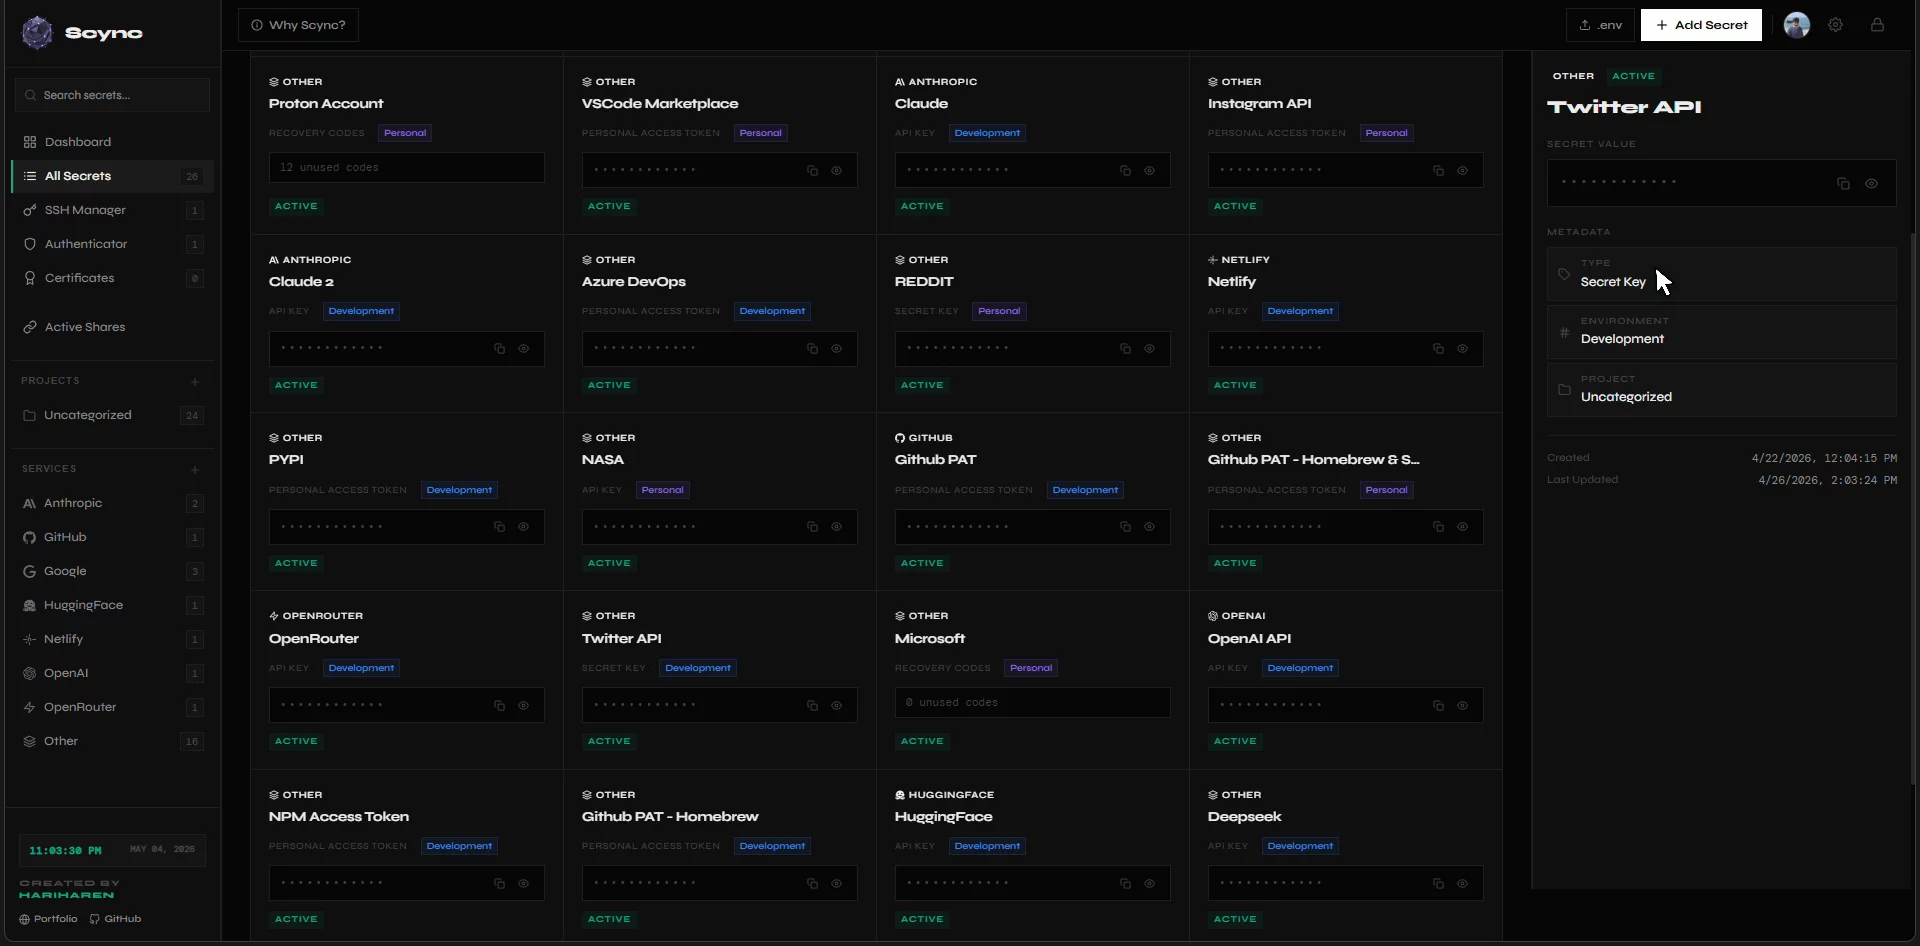This screenshot has height=946, width=1920.
Task: Filter secrets by Google service
Action: point(112,571)
